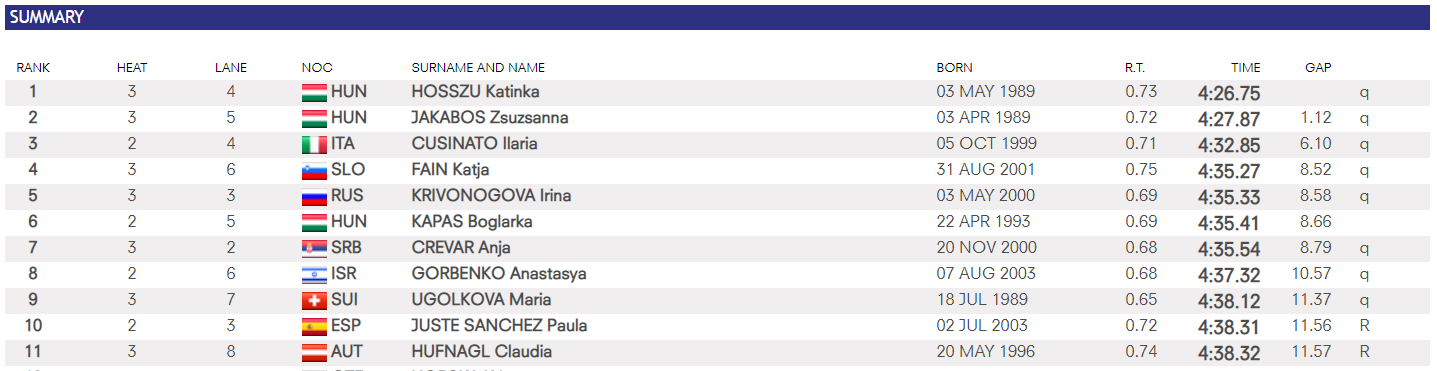This screenshot has width=1437, height=371.
Task: Click the R reserve marker for JUSTE SANCHEZ
Action: tap(1364, 326)
